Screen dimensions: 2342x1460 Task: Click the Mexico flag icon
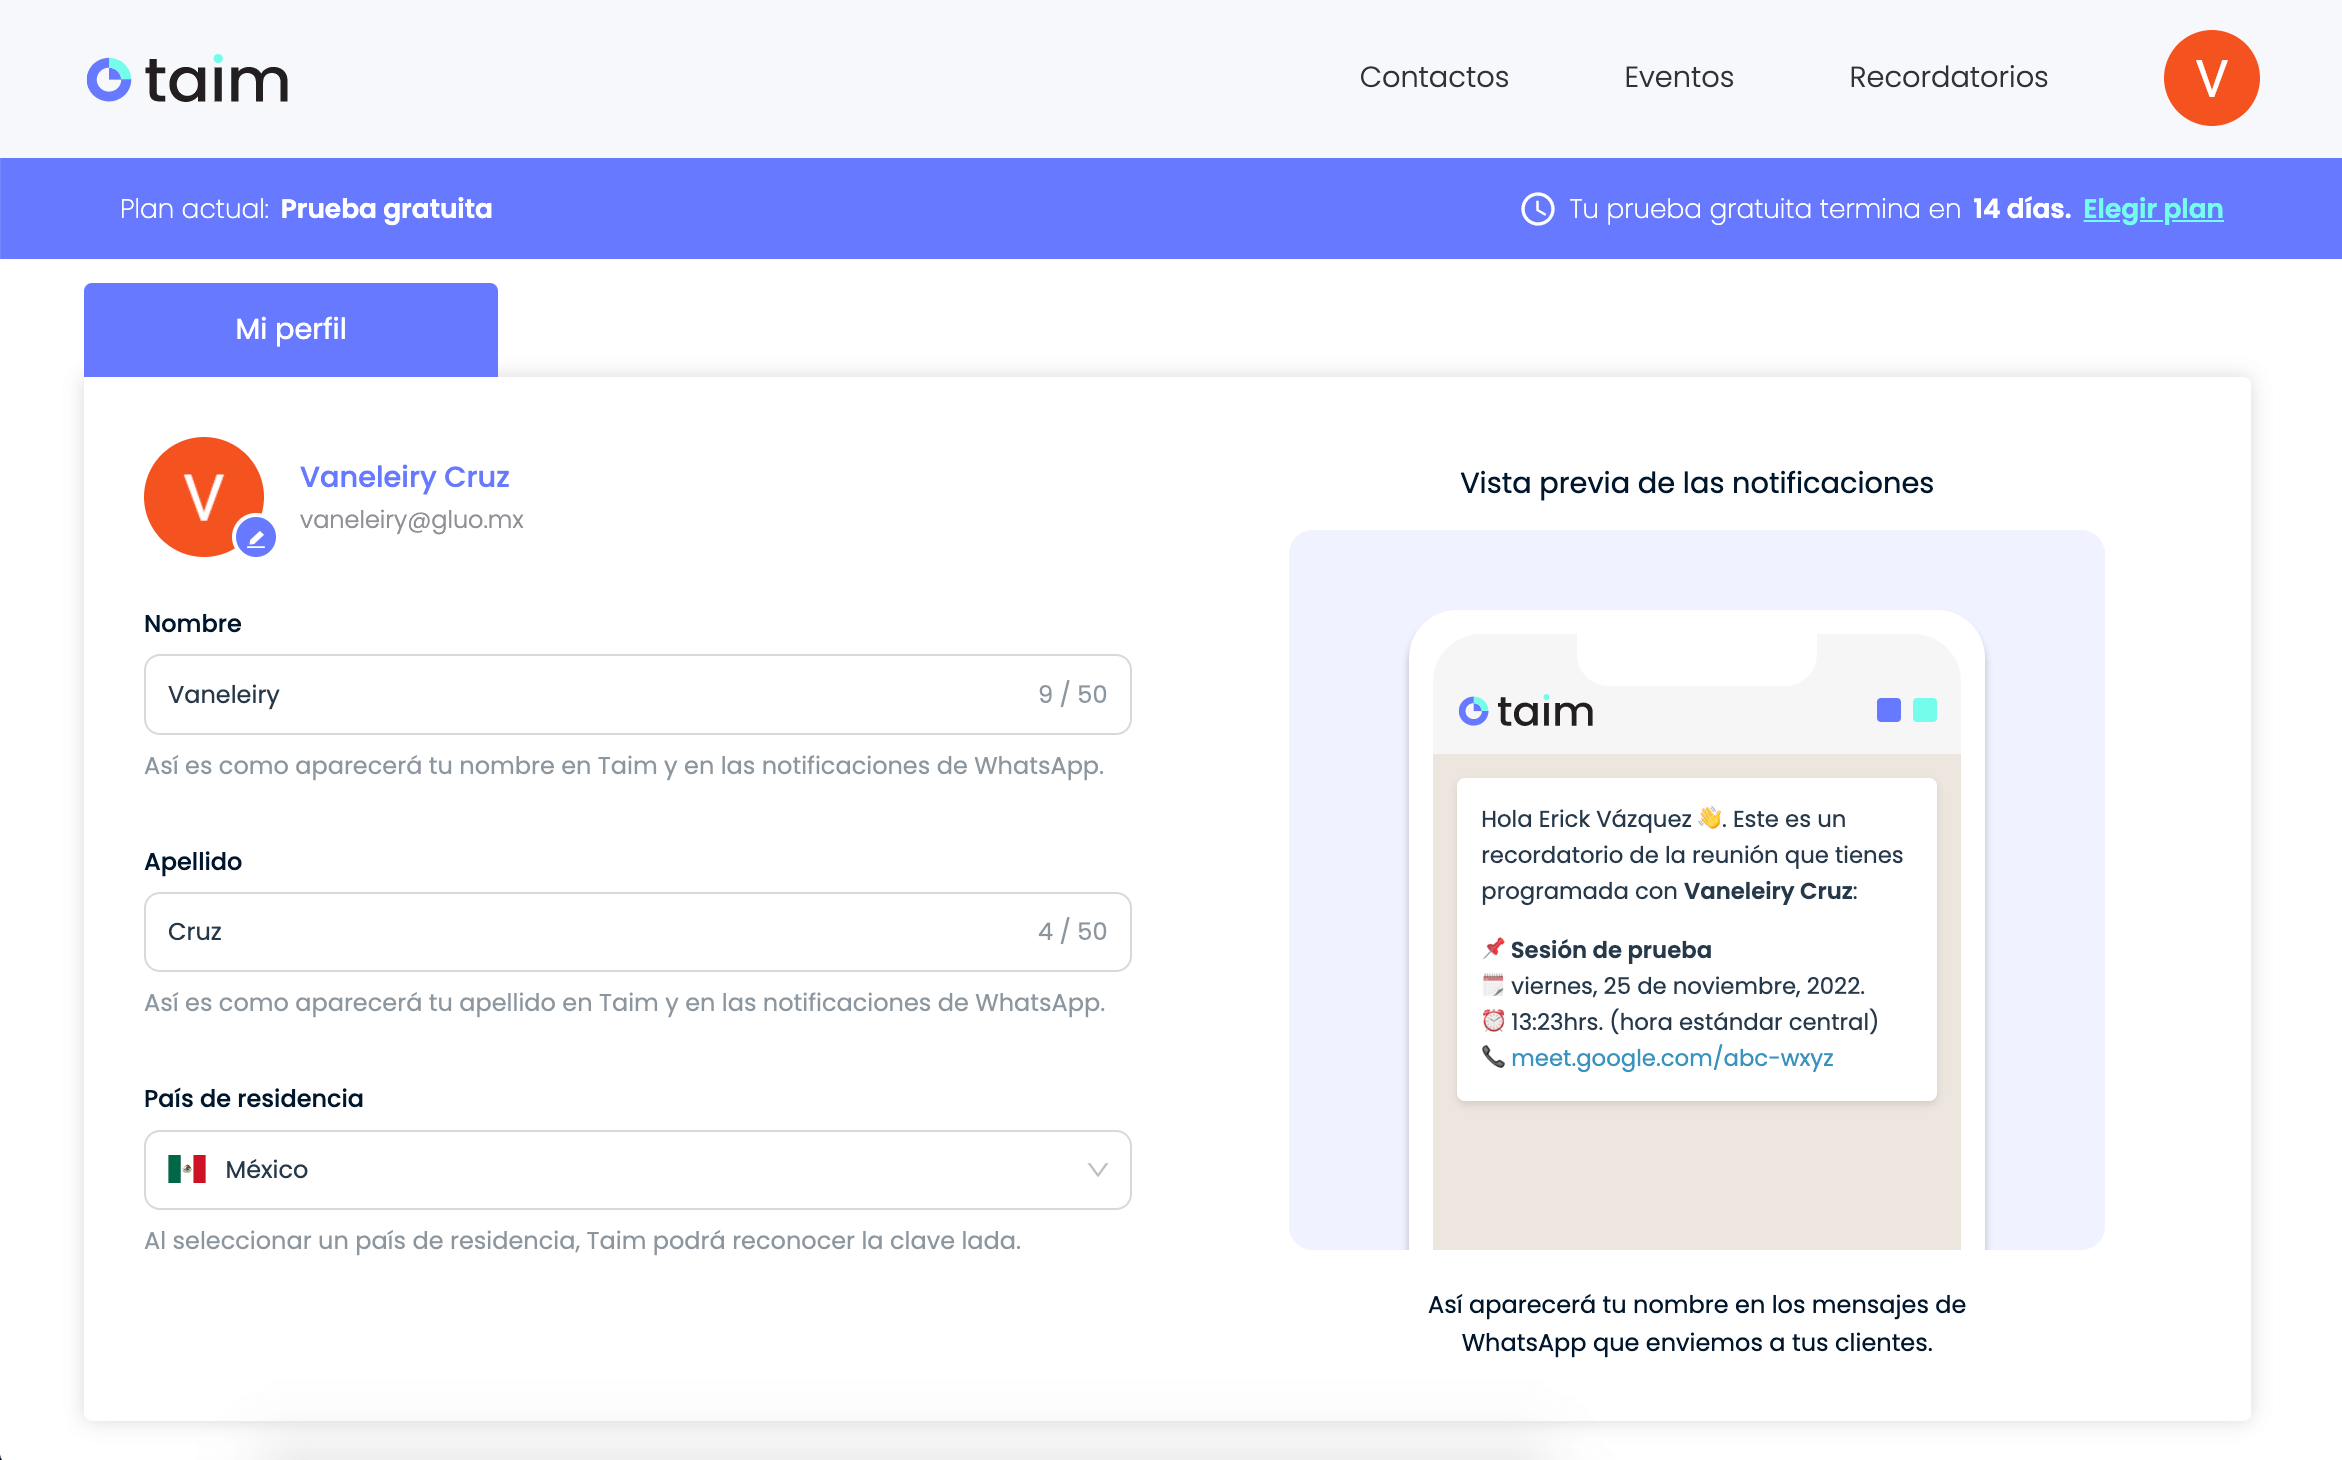tap(187, 1169)
